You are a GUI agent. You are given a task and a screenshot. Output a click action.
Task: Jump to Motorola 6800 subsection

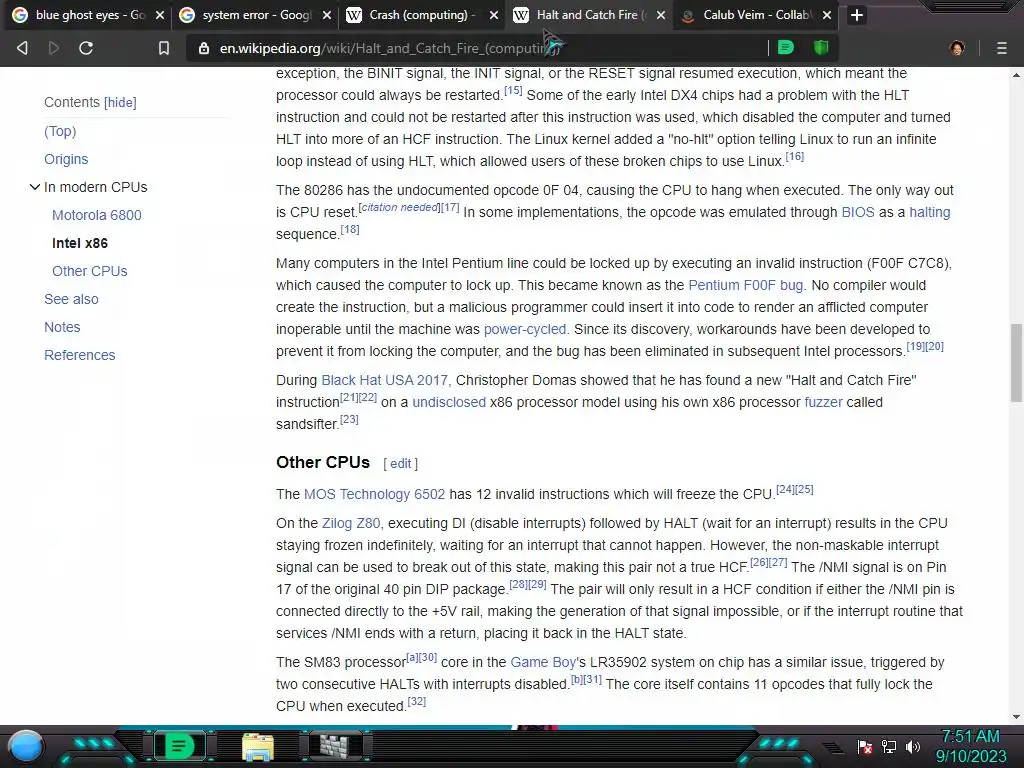click(x=97, y=216)
